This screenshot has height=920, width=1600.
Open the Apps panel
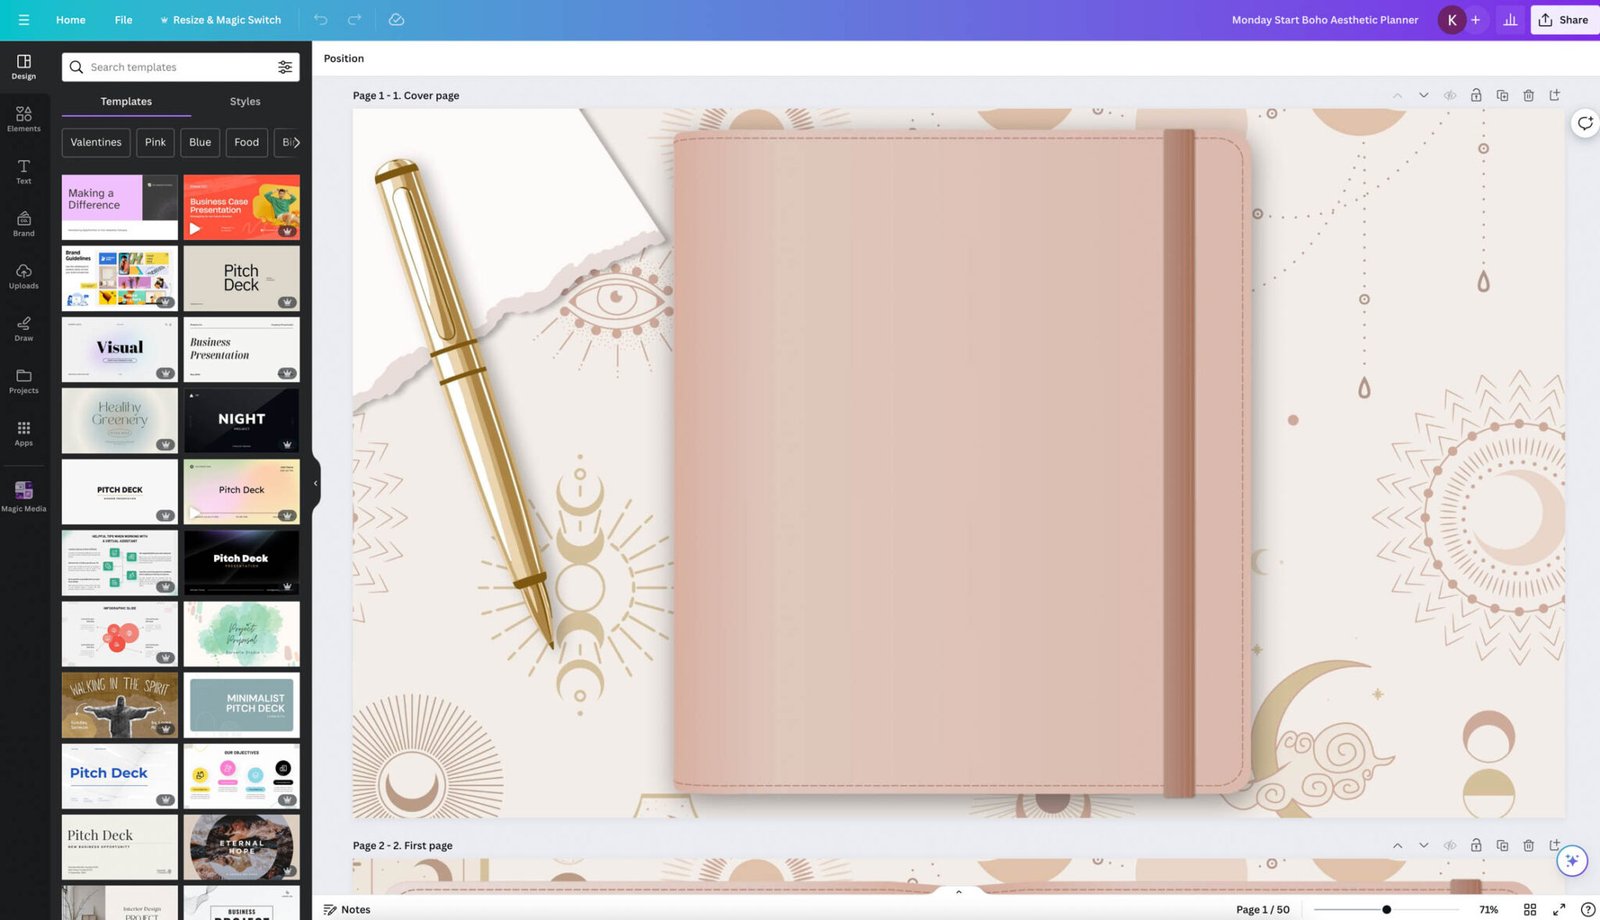click(x=24, y=434)
